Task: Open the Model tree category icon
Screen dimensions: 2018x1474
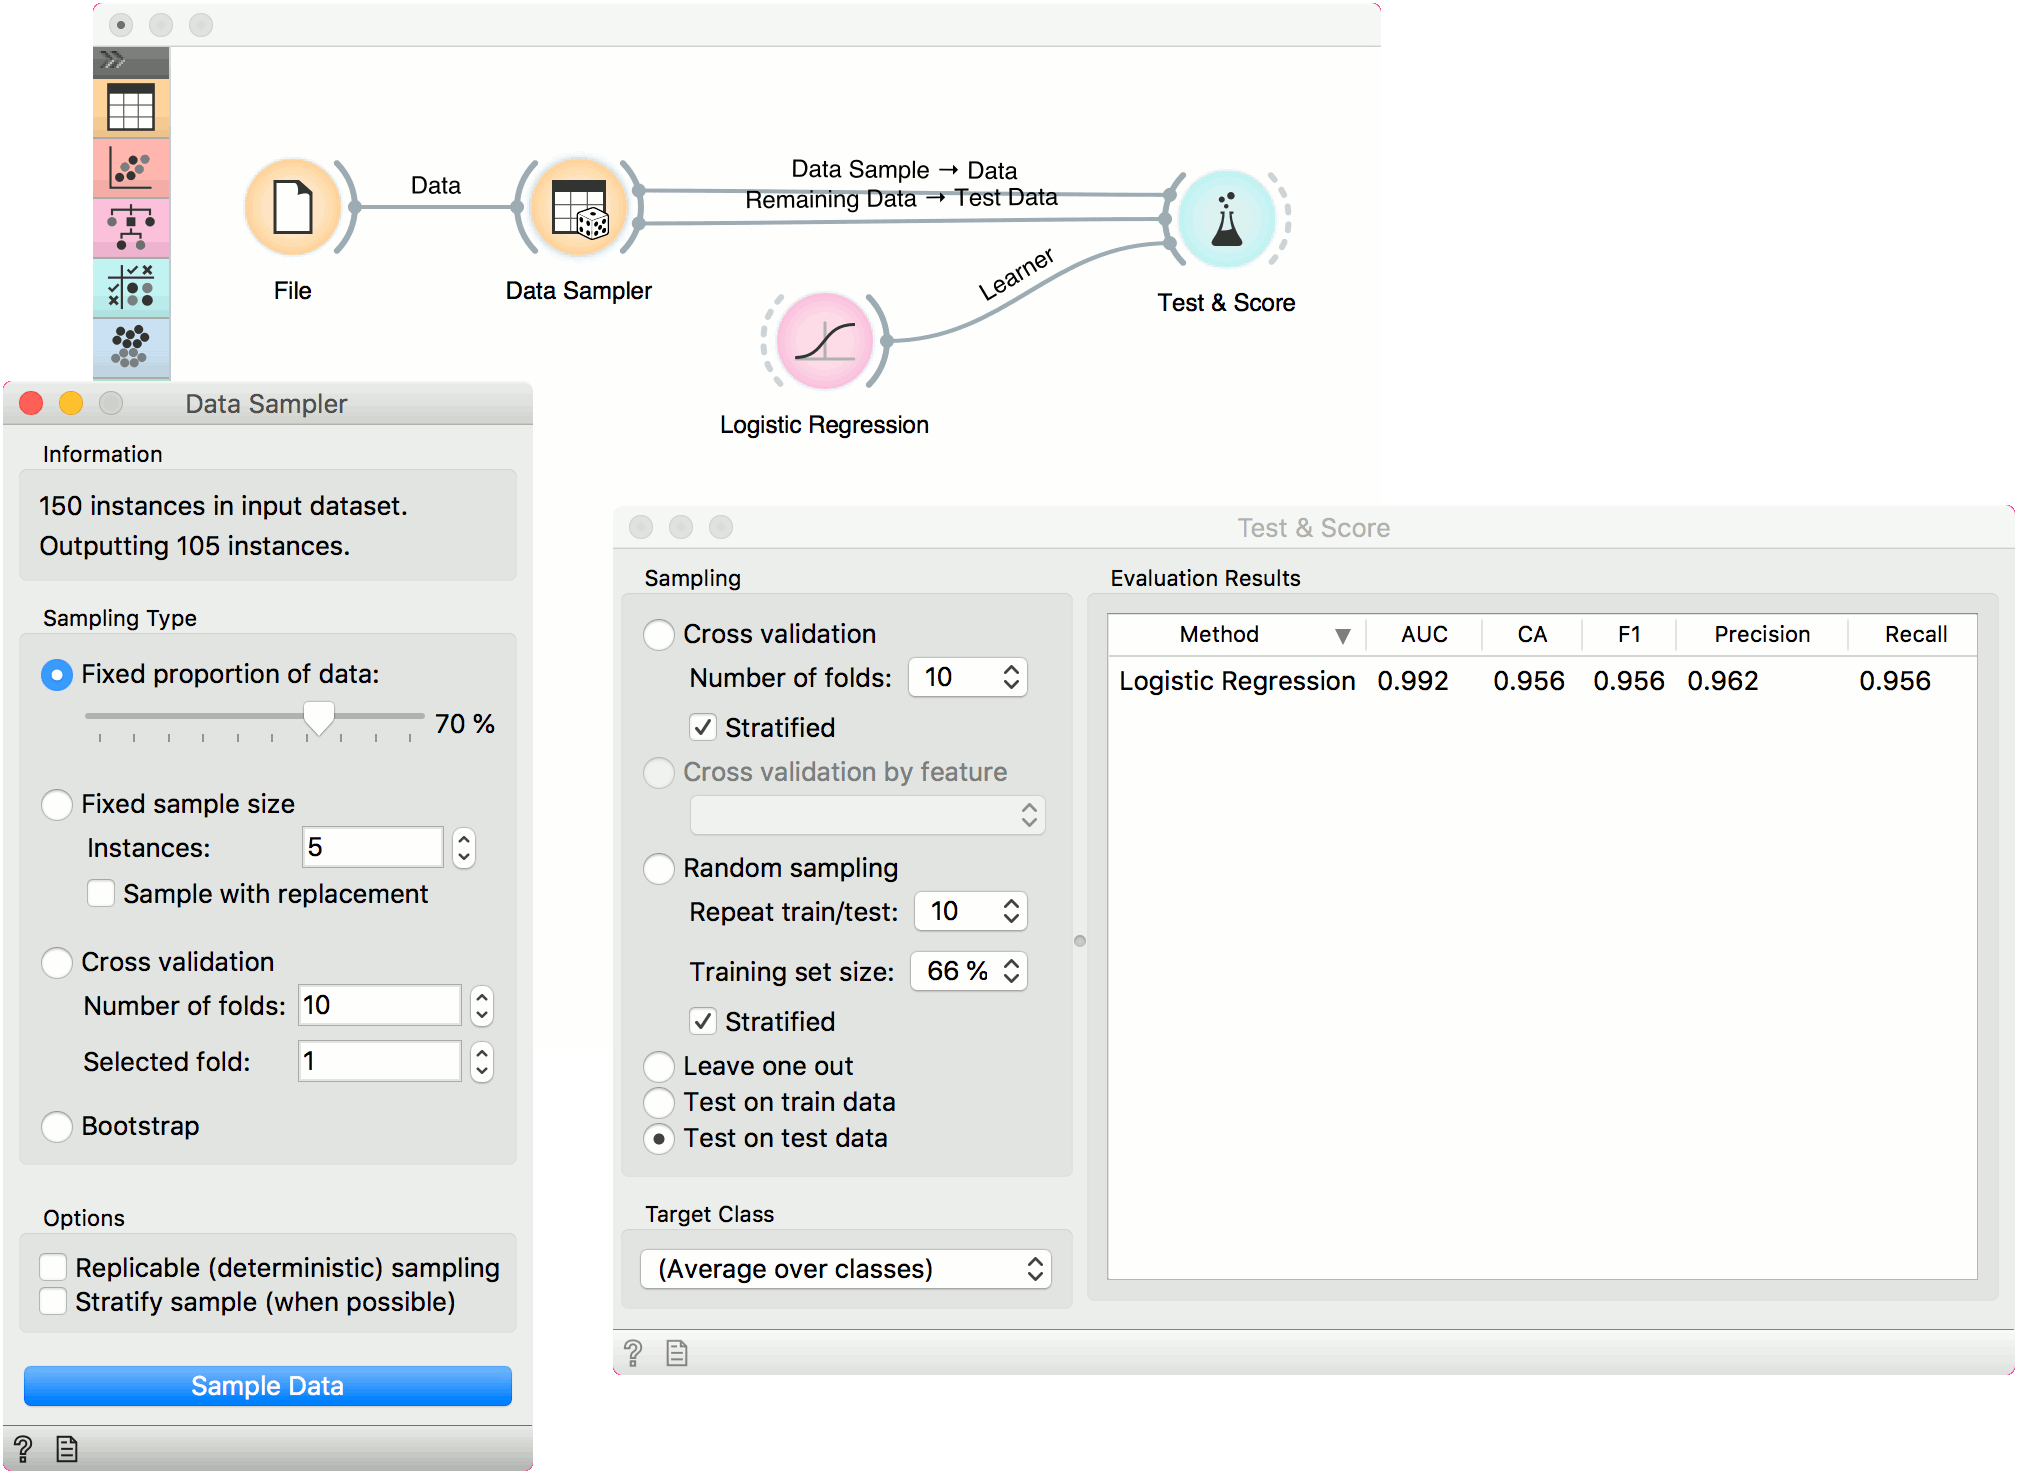Action: pyautogui.click(x=131, y=228)
